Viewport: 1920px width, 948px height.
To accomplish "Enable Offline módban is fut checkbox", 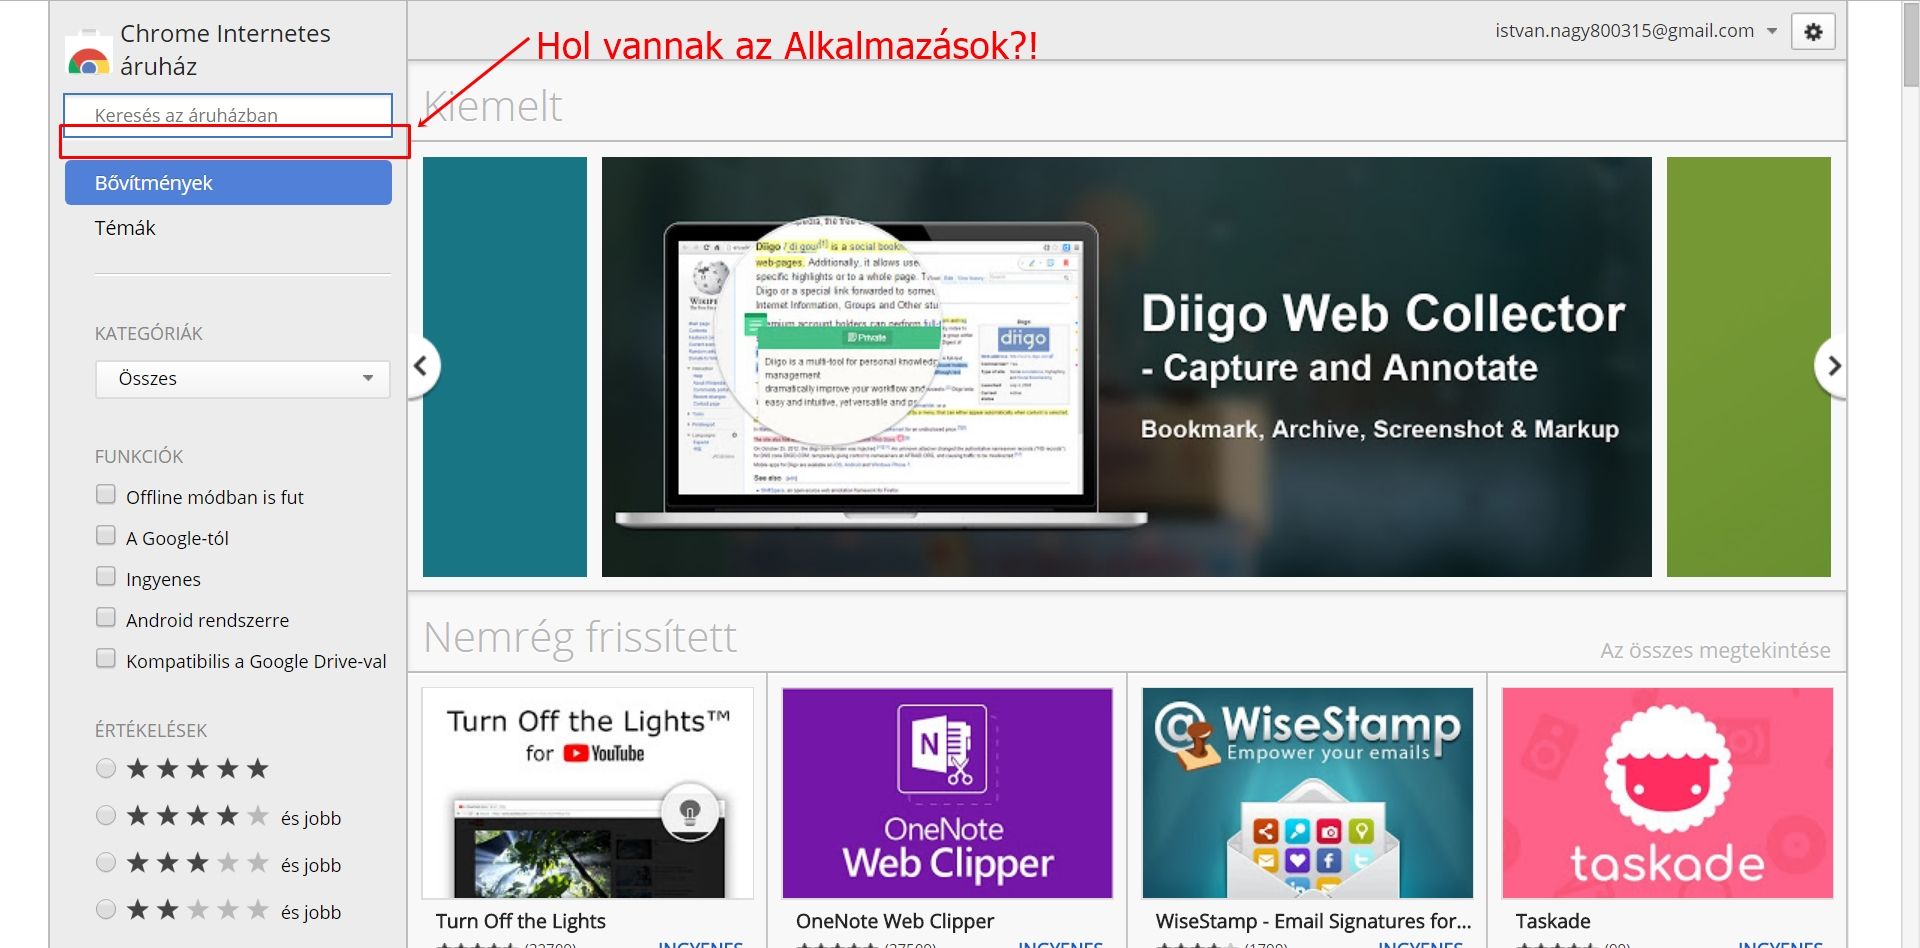I will (x=106, y=494).
